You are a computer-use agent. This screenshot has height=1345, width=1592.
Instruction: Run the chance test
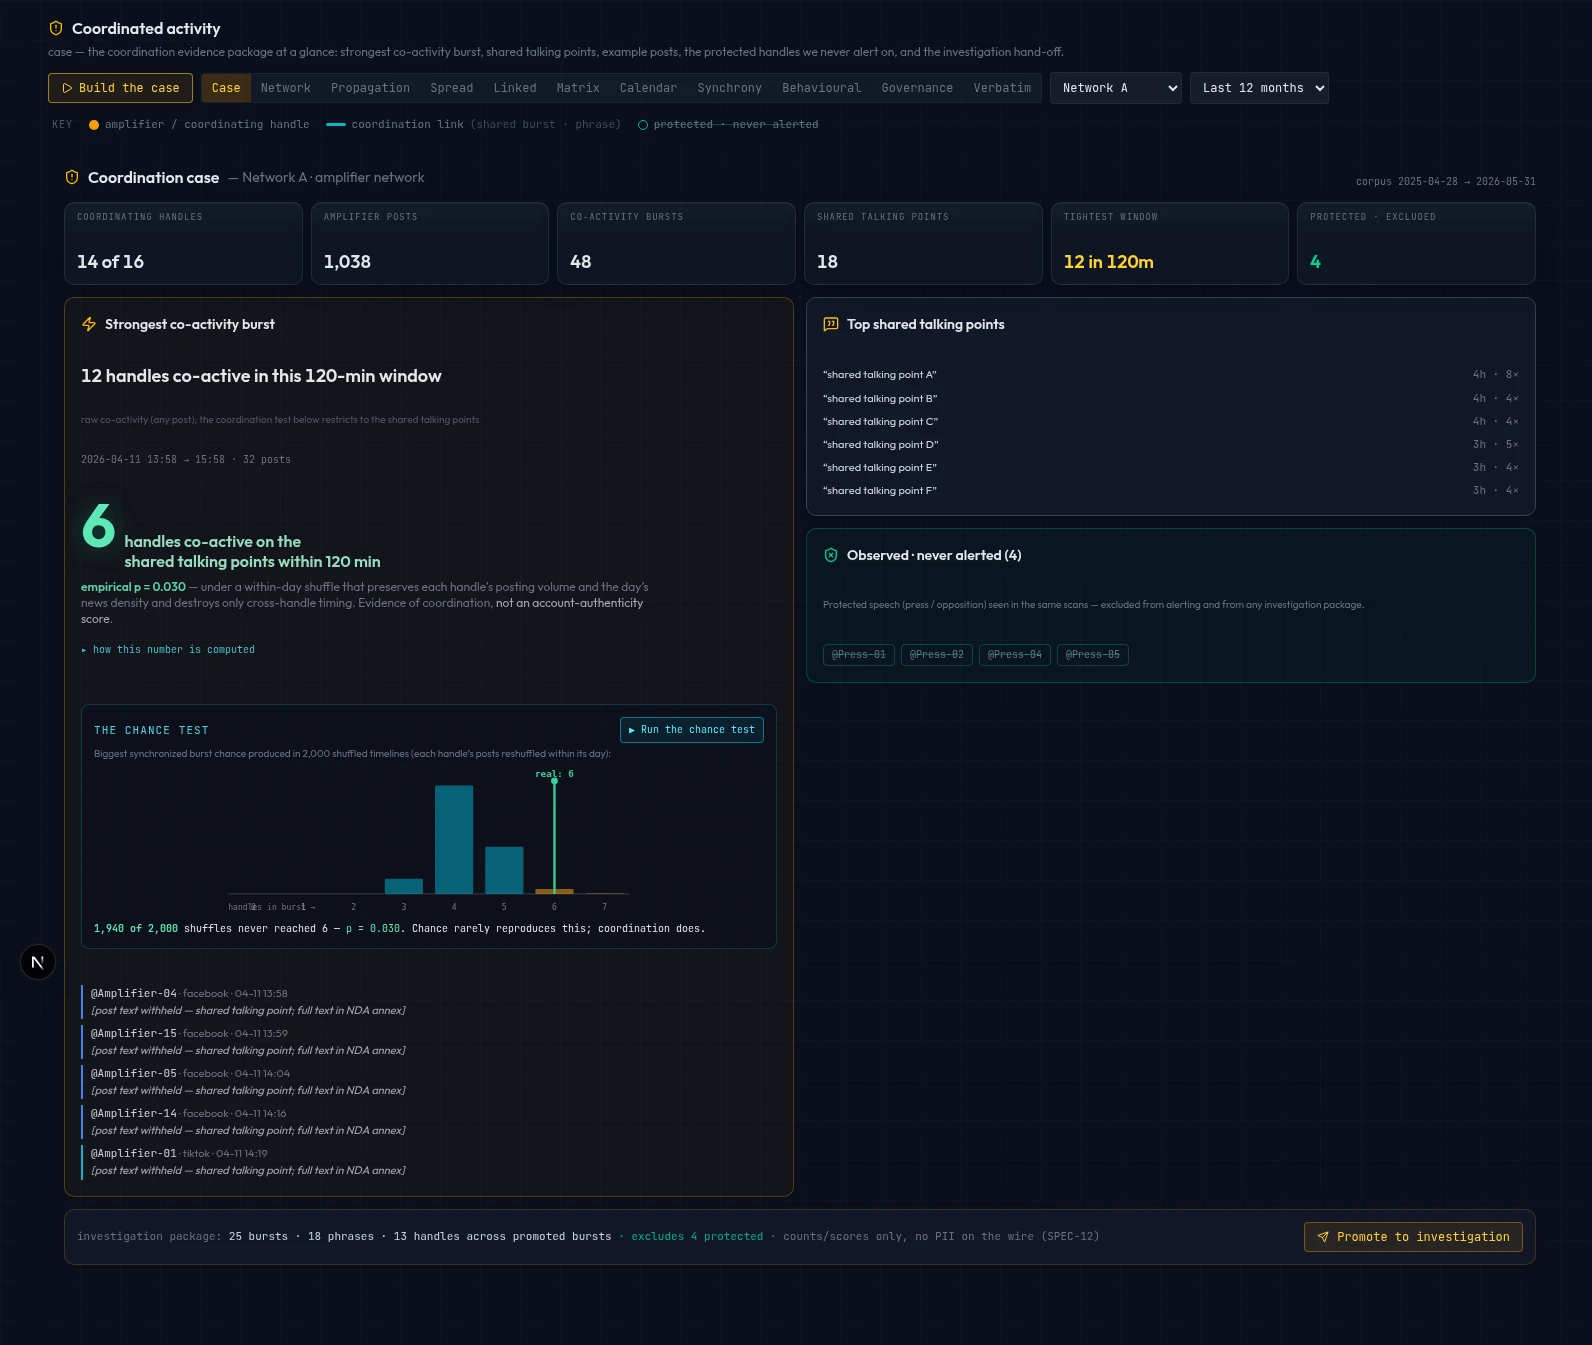click(692, 730)
